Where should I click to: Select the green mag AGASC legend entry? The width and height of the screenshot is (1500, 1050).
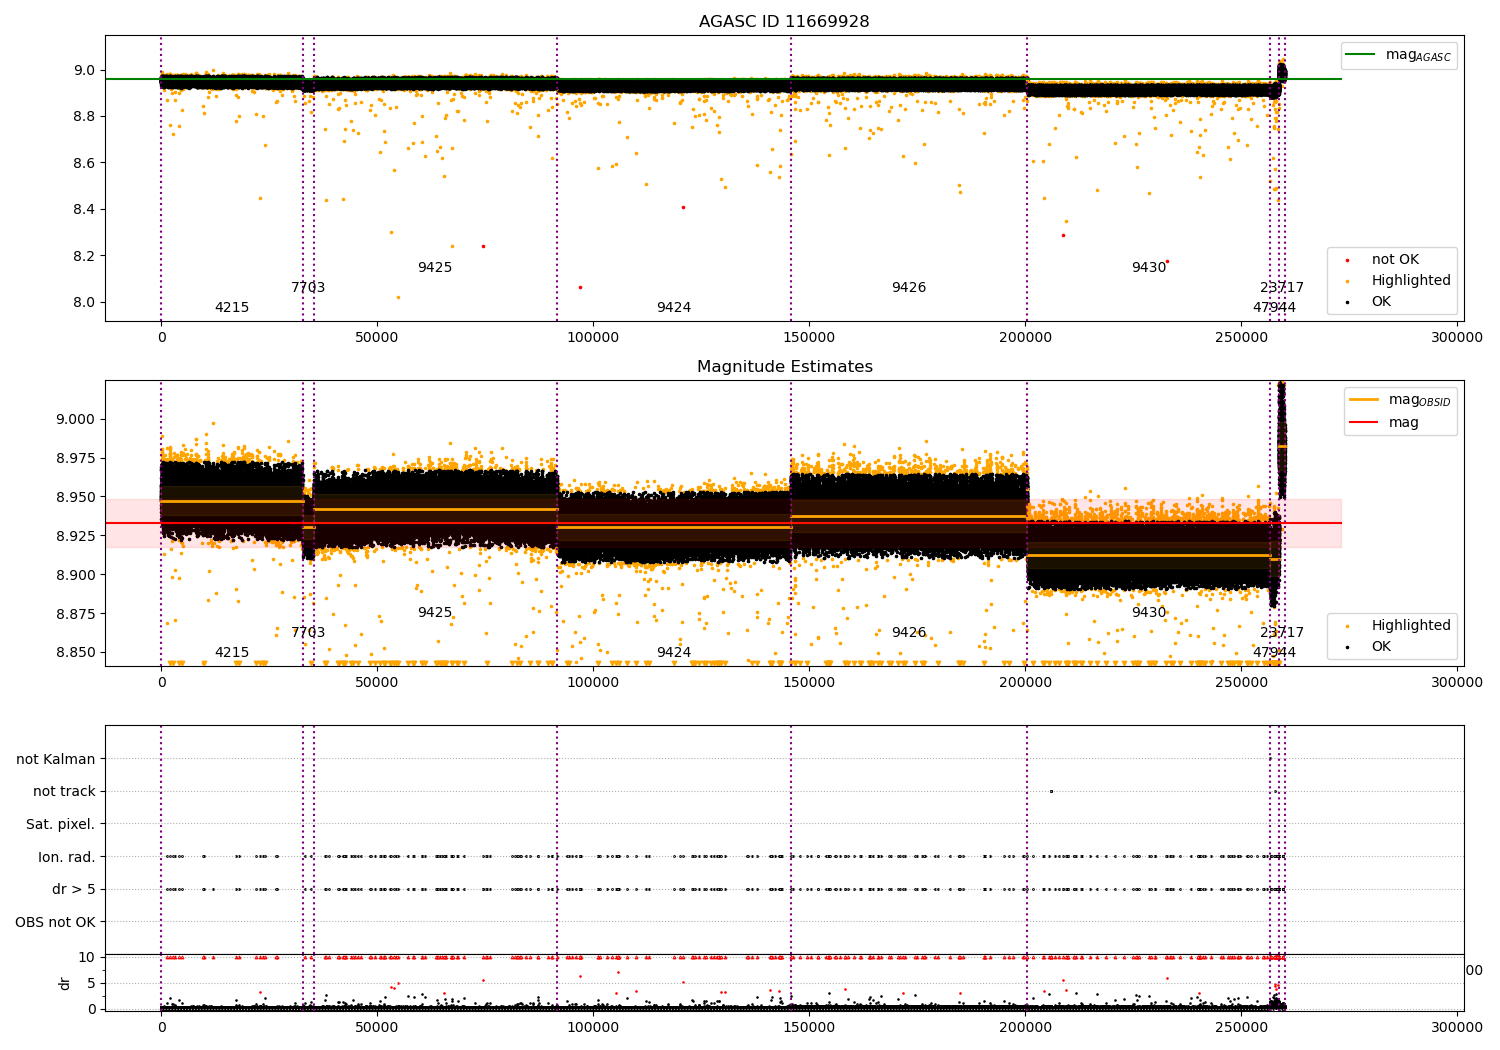(1399, 55)
